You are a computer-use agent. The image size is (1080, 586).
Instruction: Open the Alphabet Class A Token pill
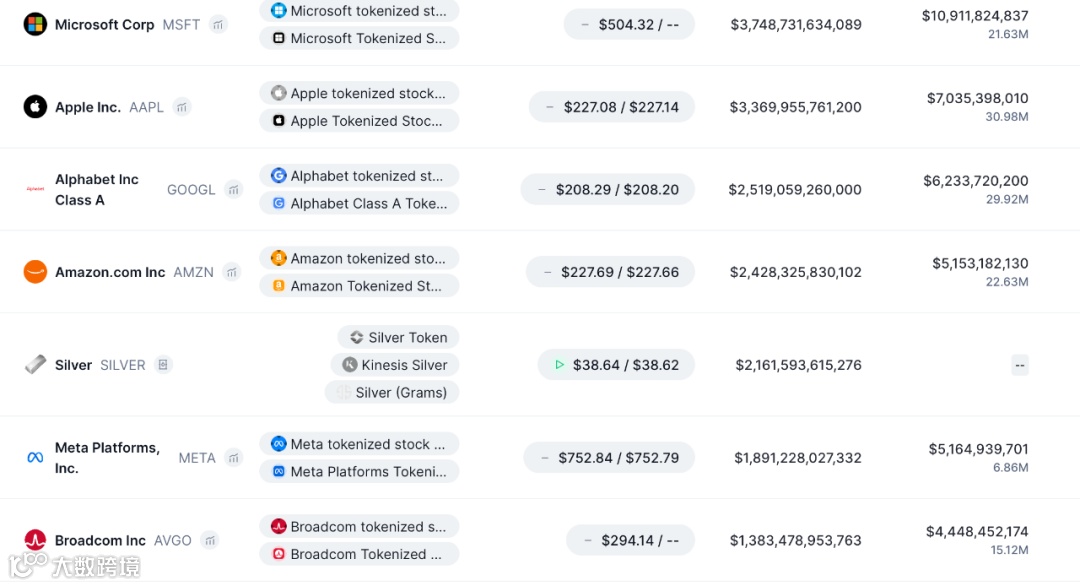click(x=359, y=203)
